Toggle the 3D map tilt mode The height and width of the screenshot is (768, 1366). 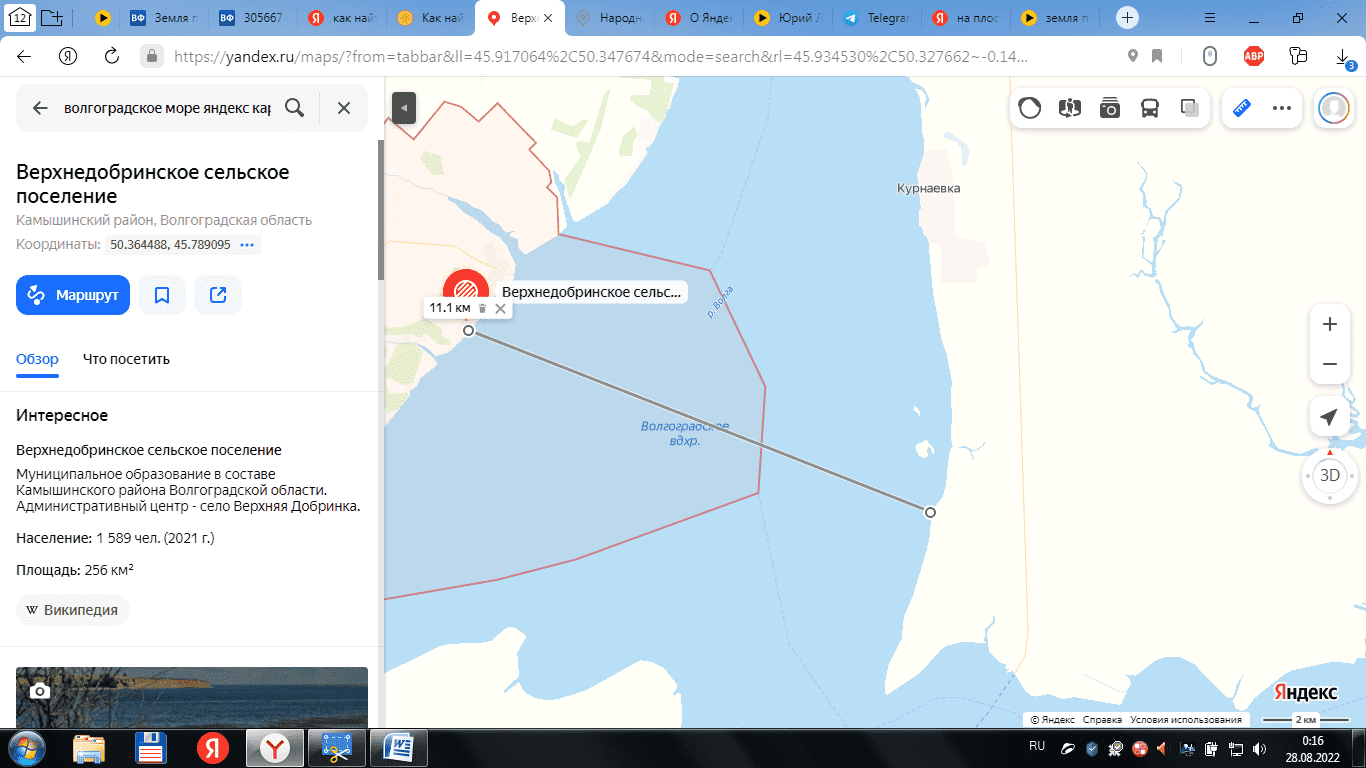point(1329,475)
